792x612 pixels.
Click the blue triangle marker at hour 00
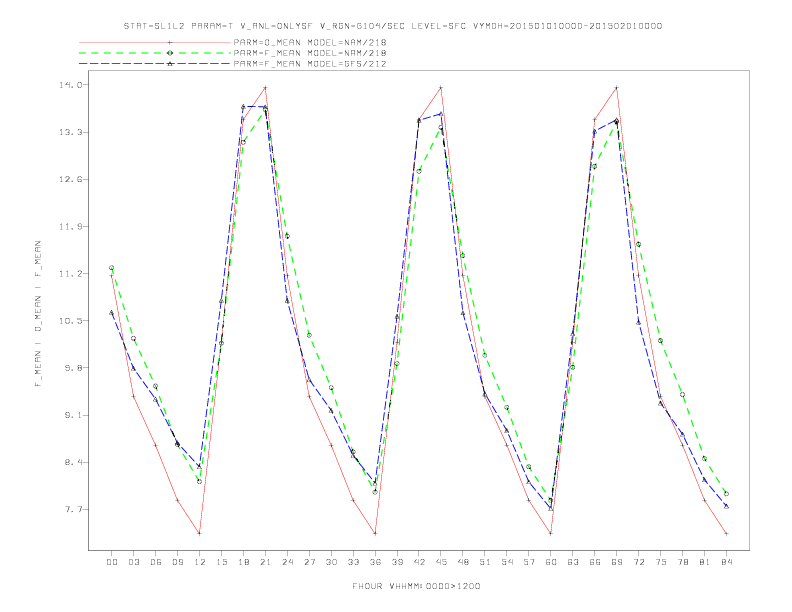tap(112, 313)
